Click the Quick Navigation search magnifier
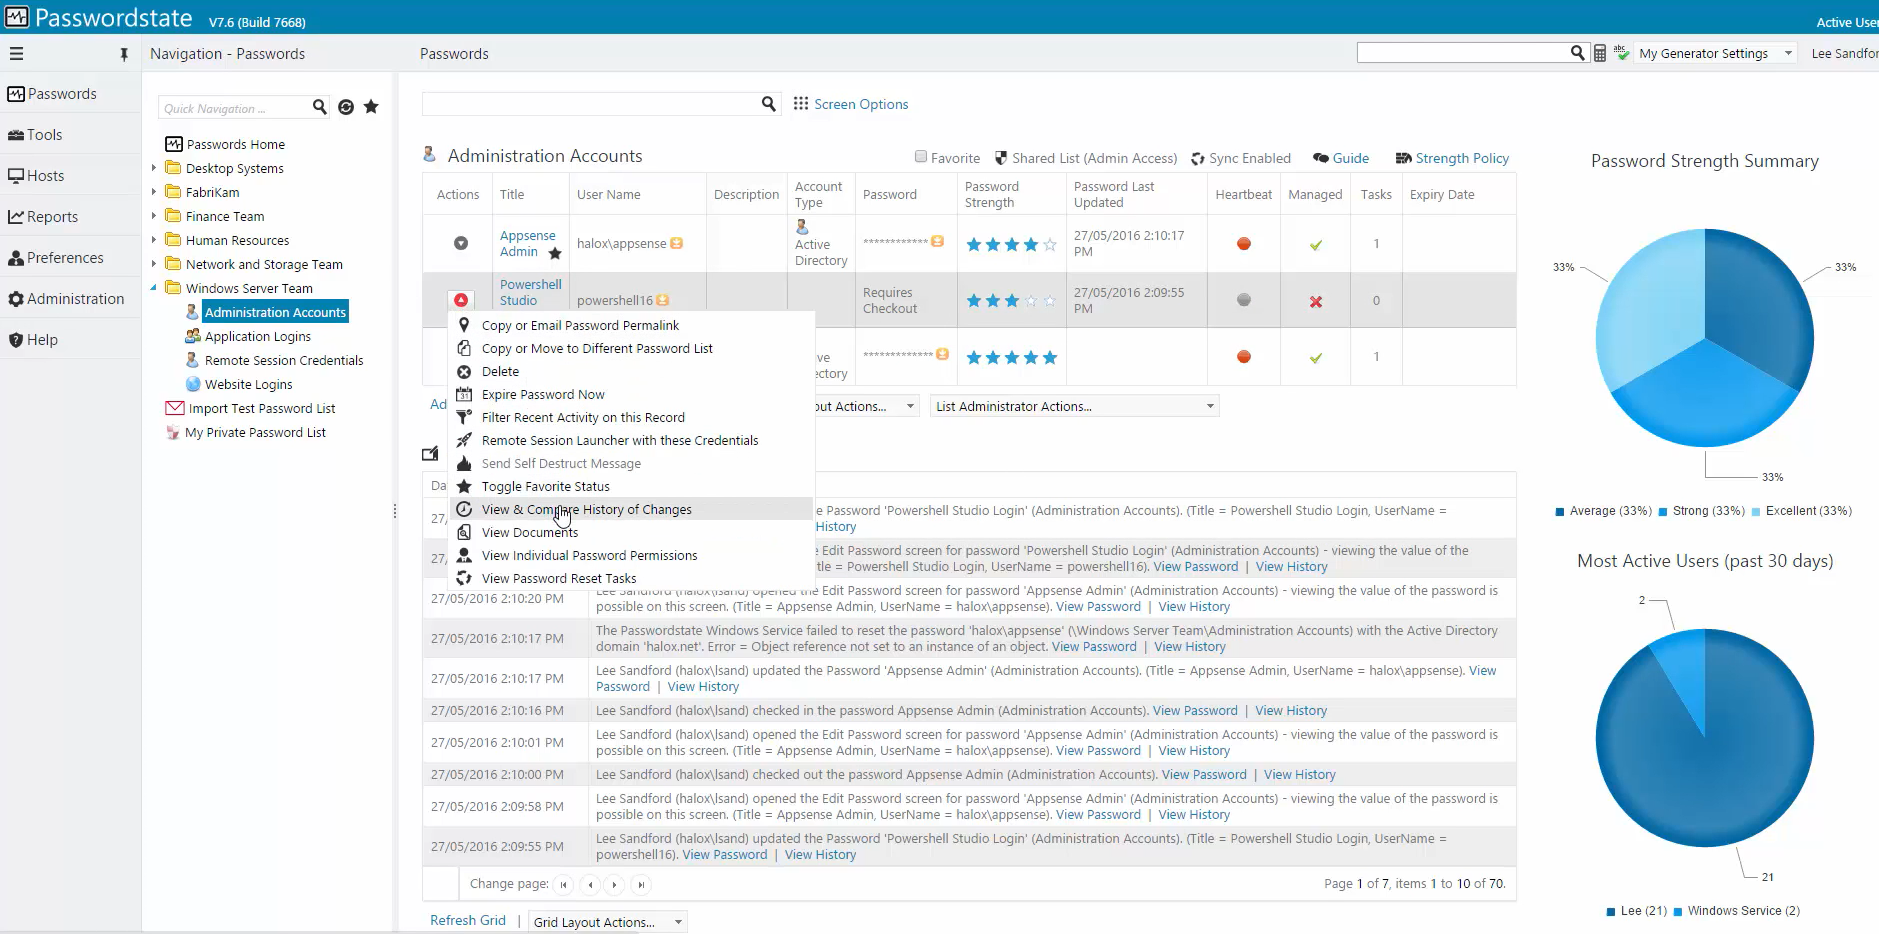 tap(319, 107)
